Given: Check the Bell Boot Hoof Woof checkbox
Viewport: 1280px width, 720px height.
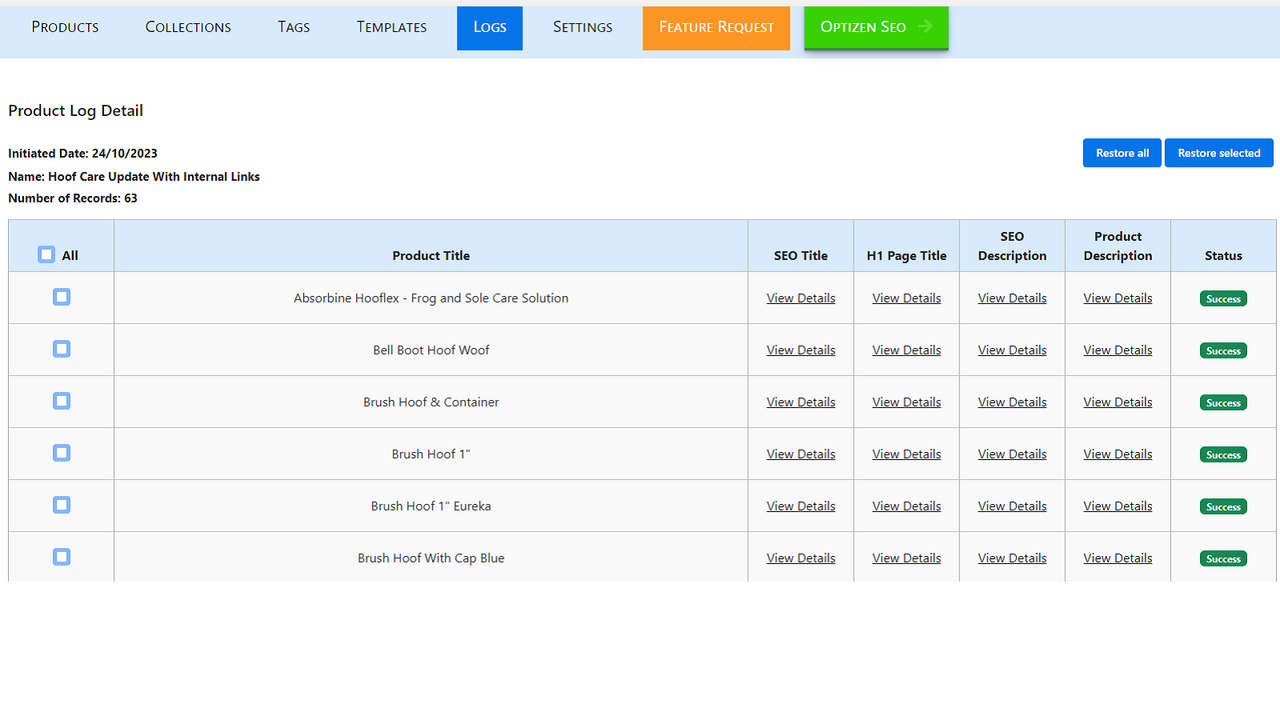Looking at the screenshot, I should (x=61, y=348).
